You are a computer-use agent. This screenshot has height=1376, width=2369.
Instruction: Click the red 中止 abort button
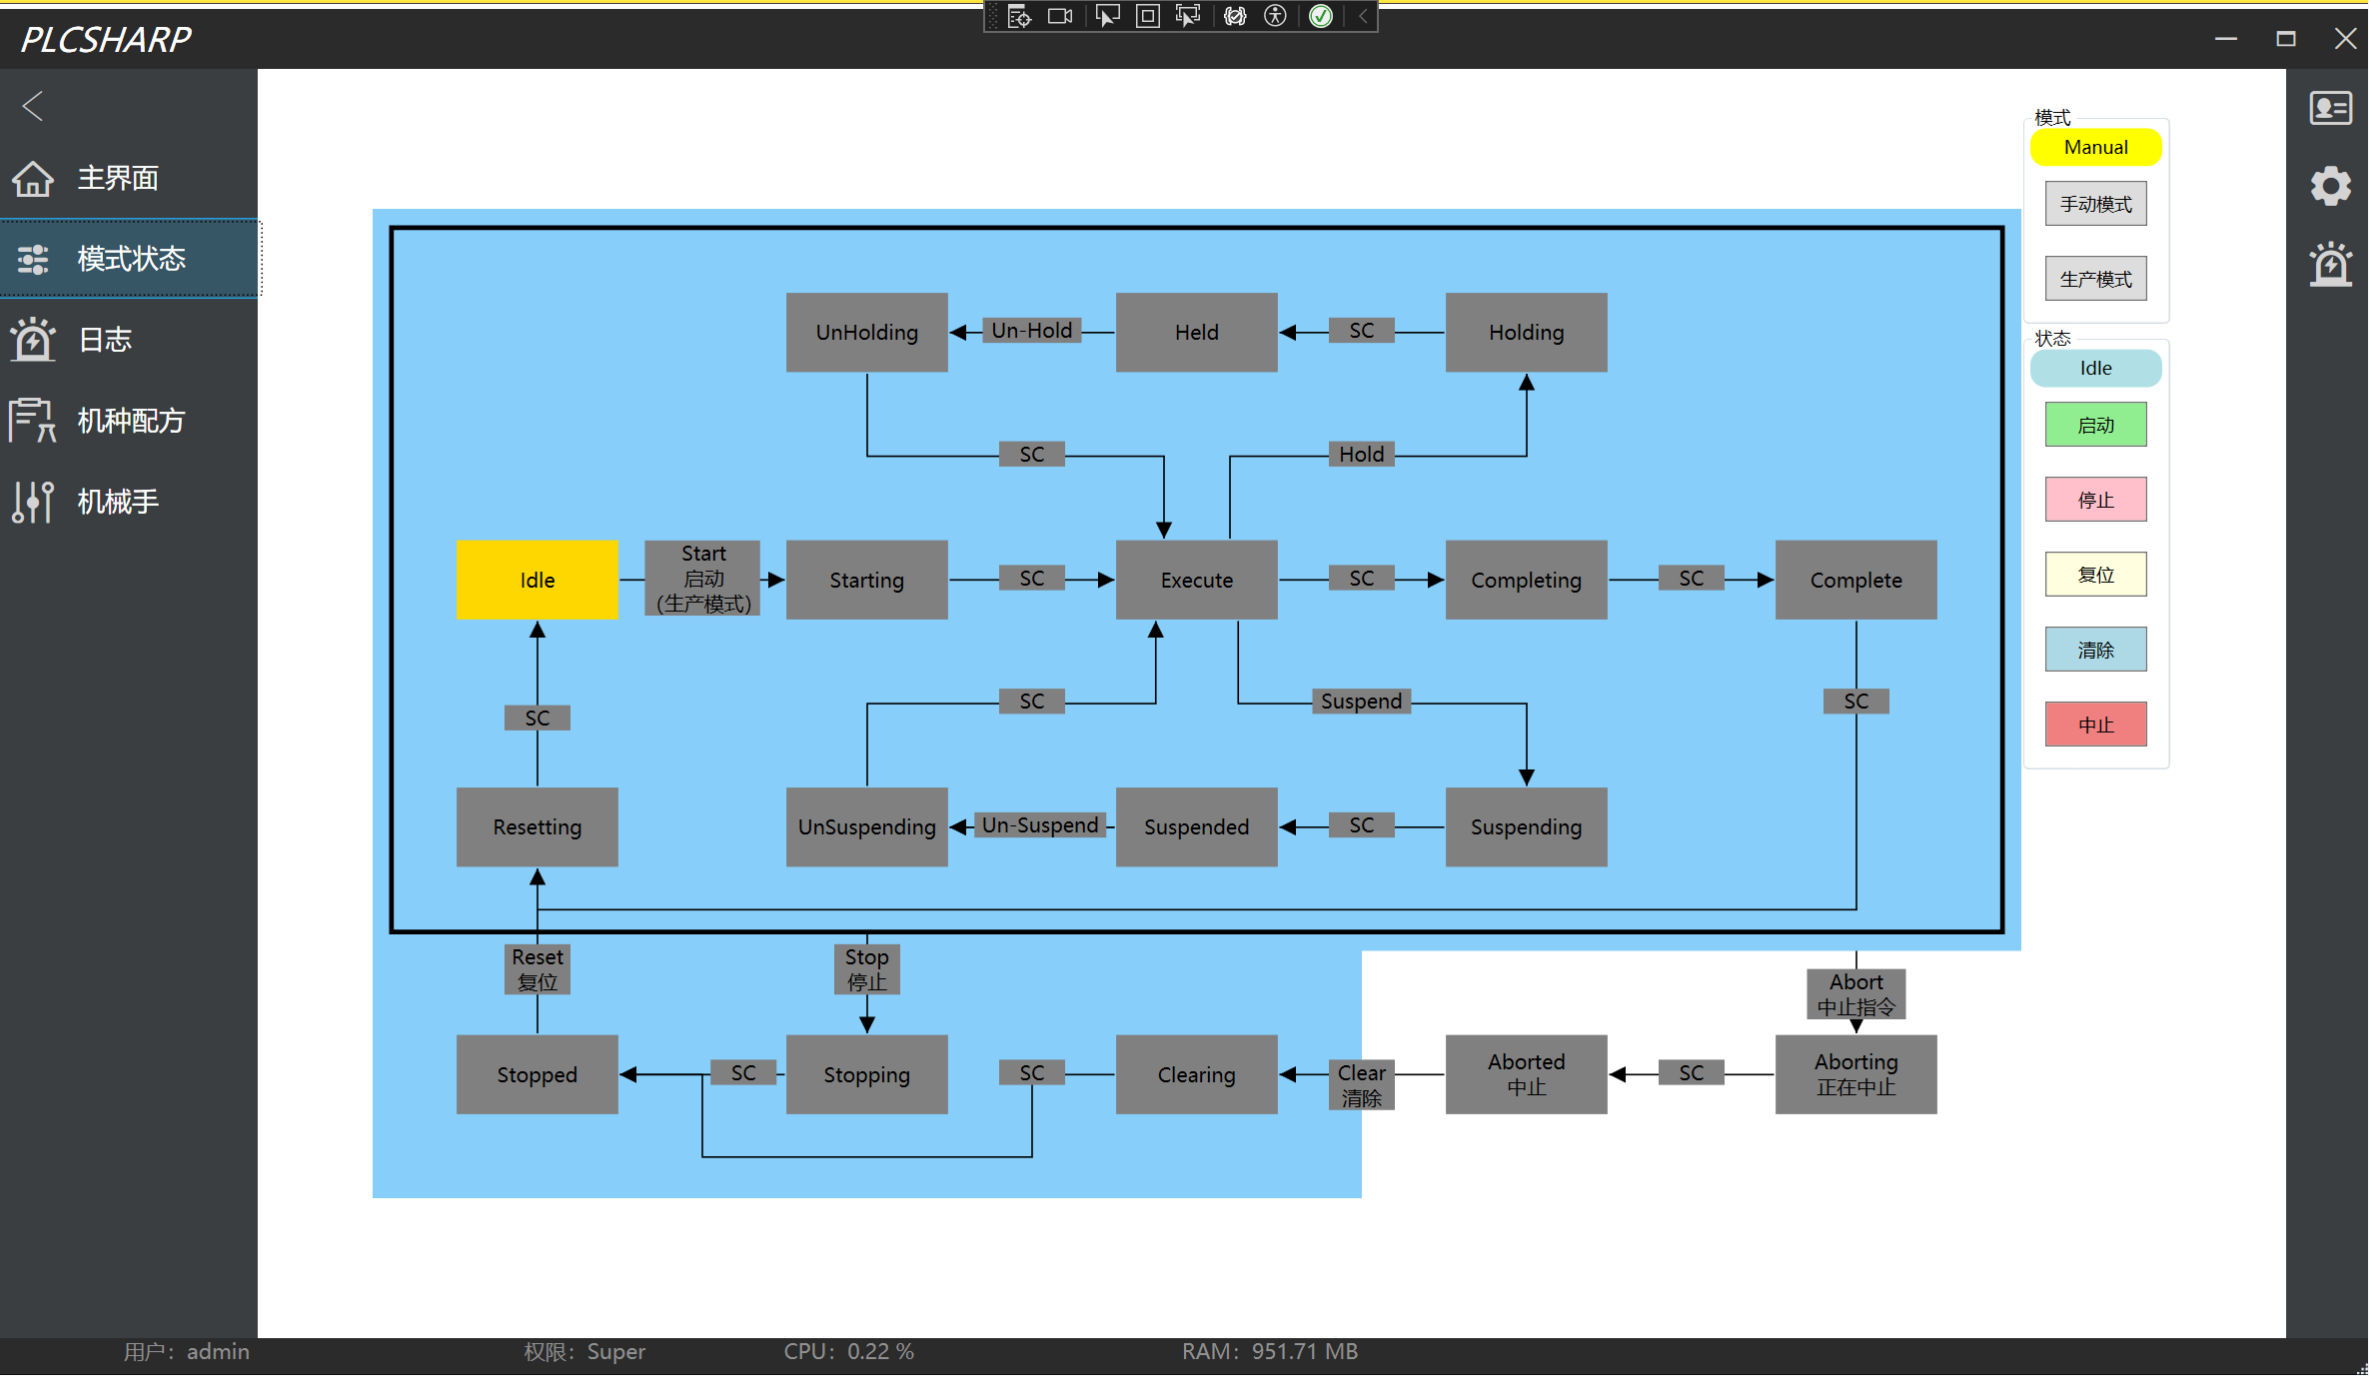click(x=2096, y=725)
